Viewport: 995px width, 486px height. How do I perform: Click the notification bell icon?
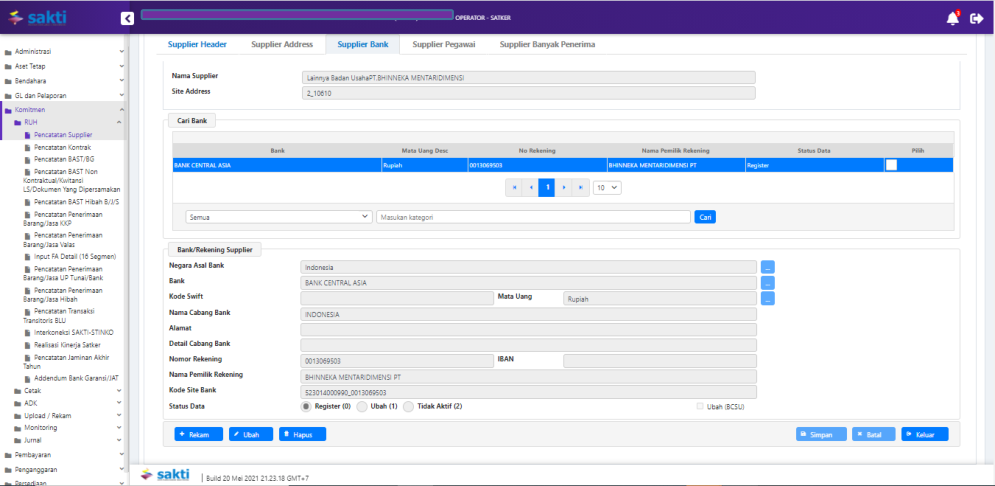click(952, 18)
